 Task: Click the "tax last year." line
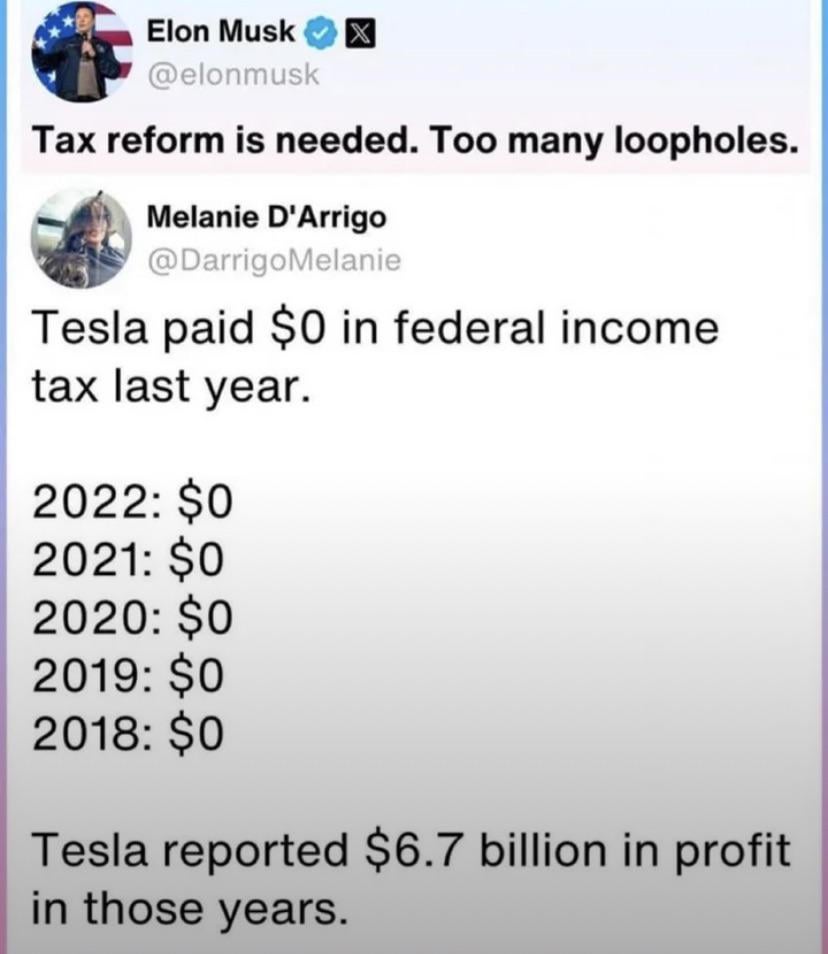166,383
